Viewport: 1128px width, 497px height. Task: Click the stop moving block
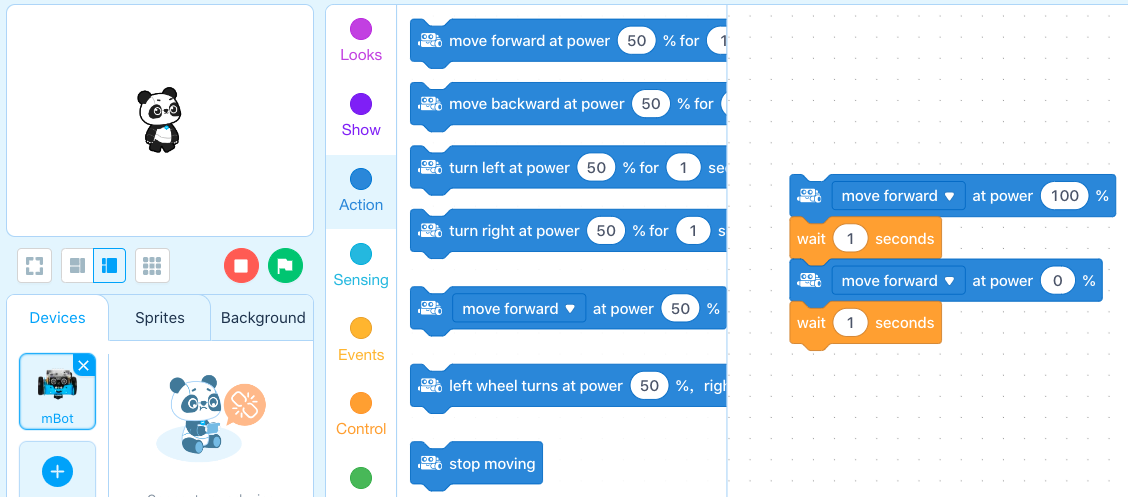click(476, 464)
